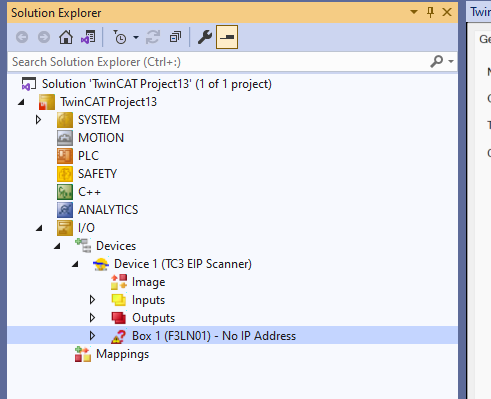Click the SAFETY node icon

(x=65, y=174)
